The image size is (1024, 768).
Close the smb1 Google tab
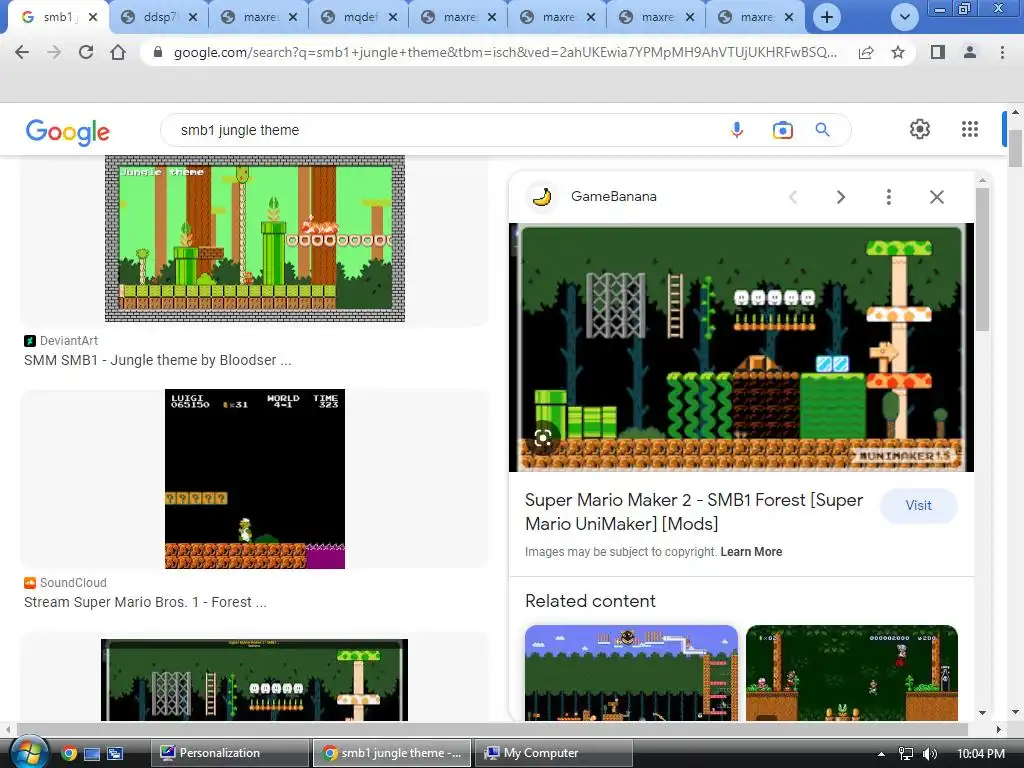[93, 18]
